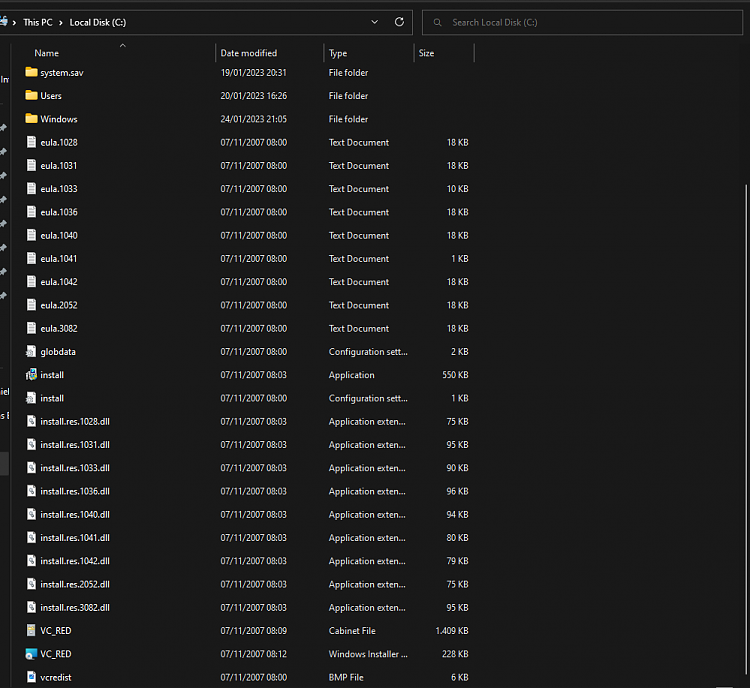
Task: Click the 6 KB size cell
Action: point(459,677)
